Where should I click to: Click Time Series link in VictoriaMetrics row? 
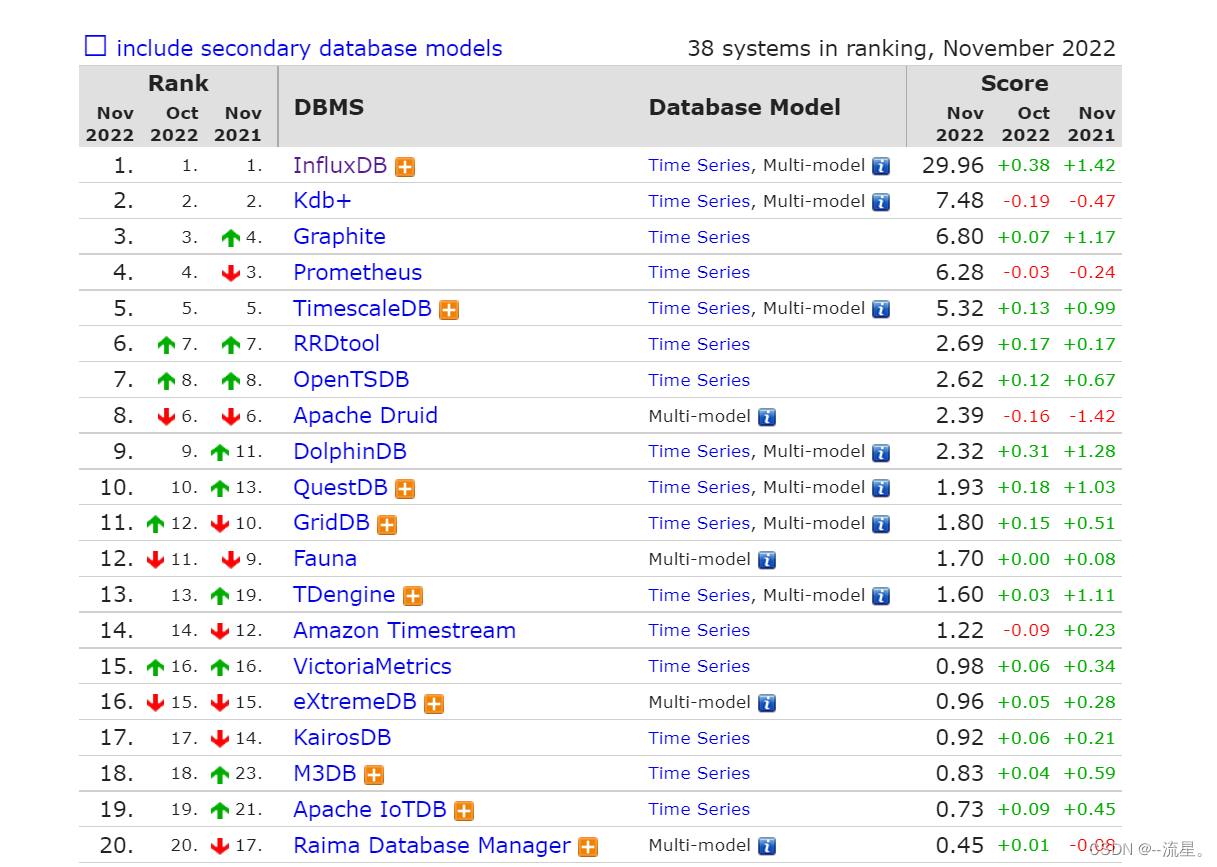(699, 666)
